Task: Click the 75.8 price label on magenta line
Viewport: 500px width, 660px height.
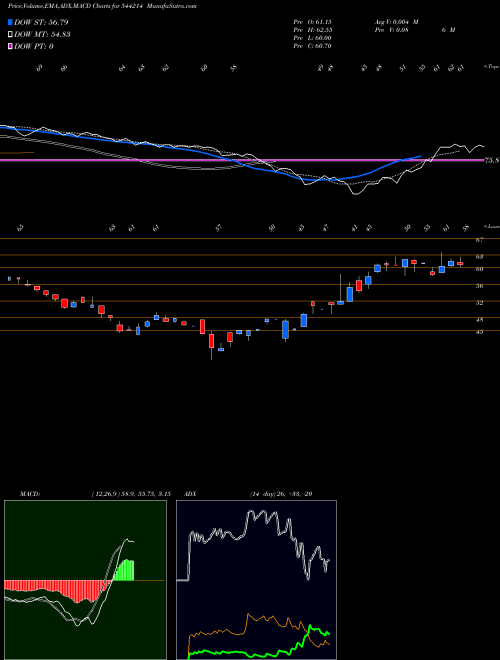Action: click(492, 160)
